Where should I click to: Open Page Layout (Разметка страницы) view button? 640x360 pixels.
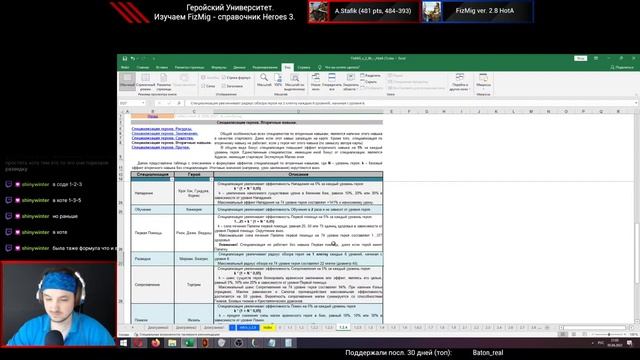coord(164,82)
